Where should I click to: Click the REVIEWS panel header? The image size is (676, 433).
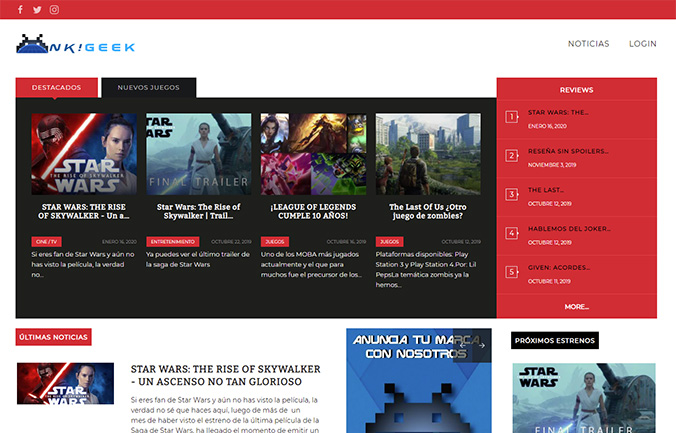576,90
